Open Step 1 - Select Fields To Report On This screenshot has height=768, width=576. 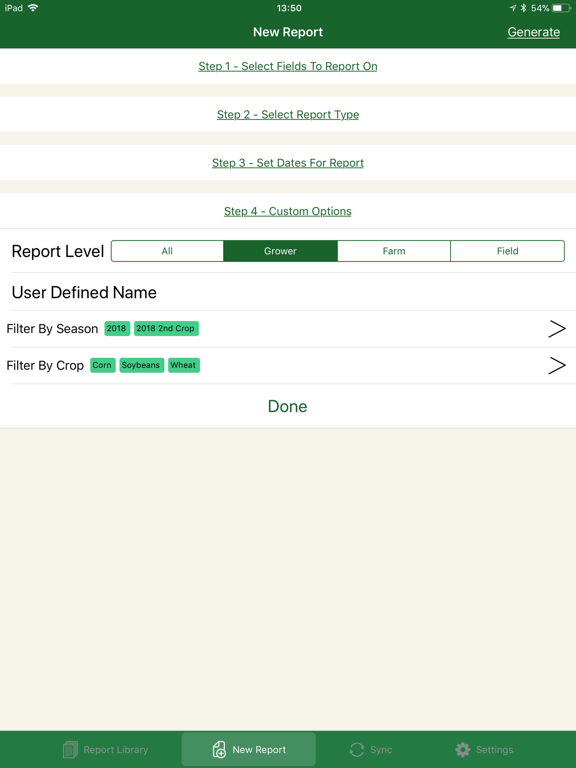(x=288, y=66)
